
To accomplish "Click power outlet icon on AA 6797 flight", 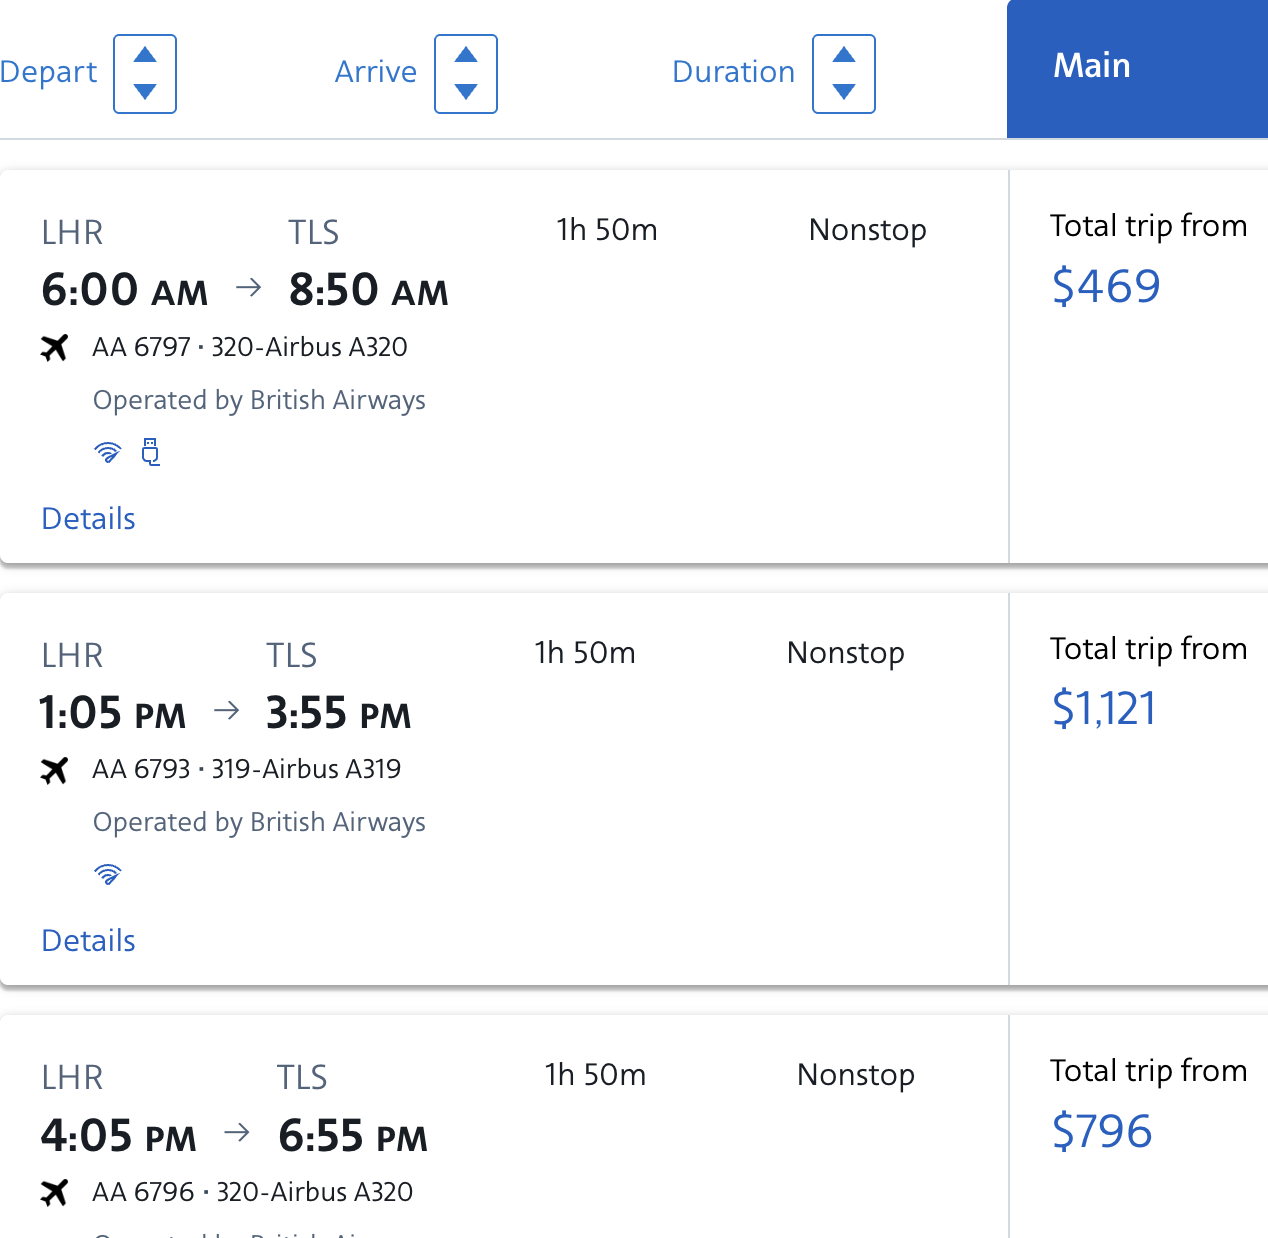I will click(x=151, y=452).
